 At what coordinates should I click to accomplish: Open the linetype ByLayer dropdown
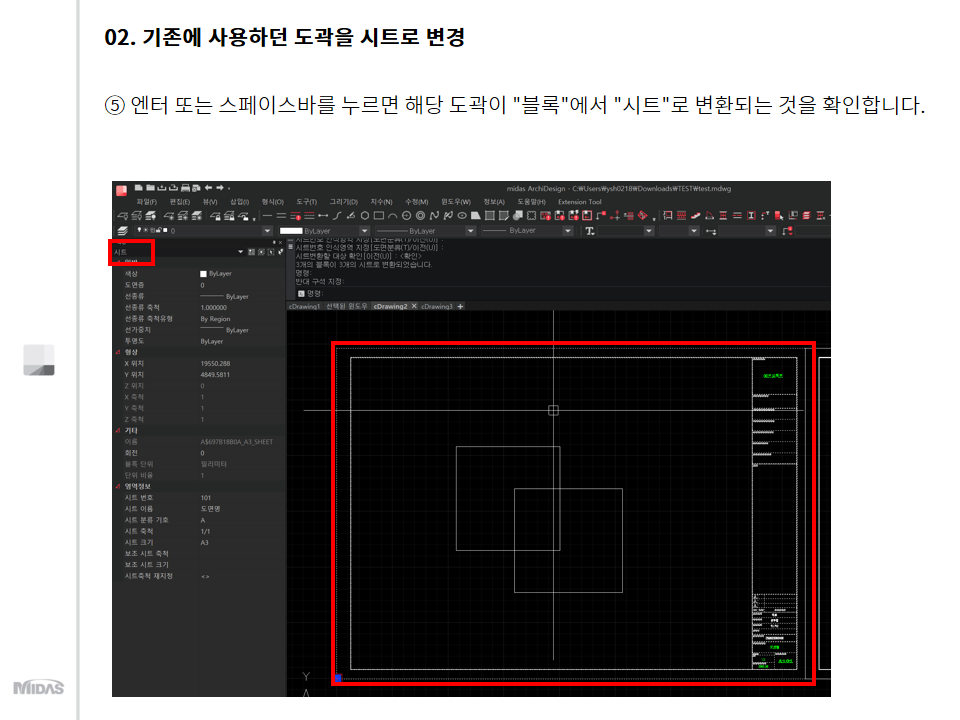470,231
